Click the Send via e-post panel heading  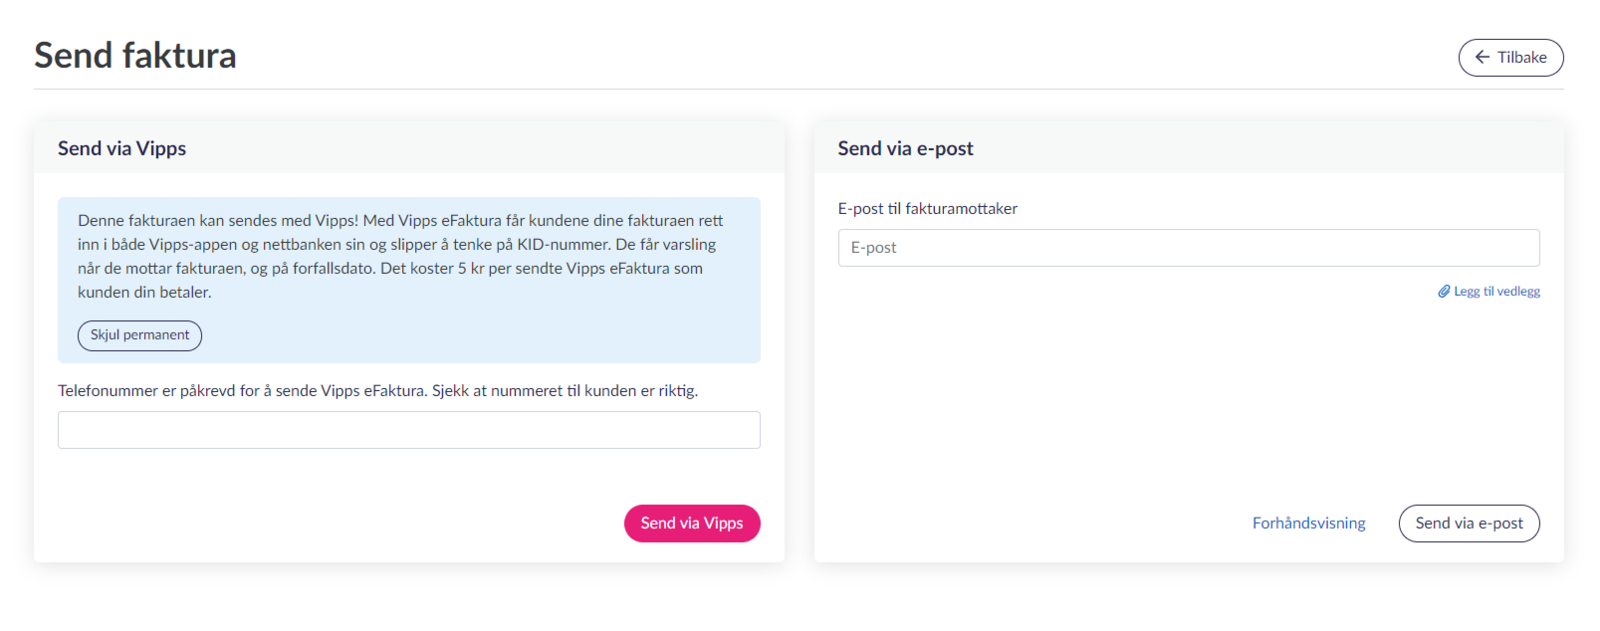point(905,149)
